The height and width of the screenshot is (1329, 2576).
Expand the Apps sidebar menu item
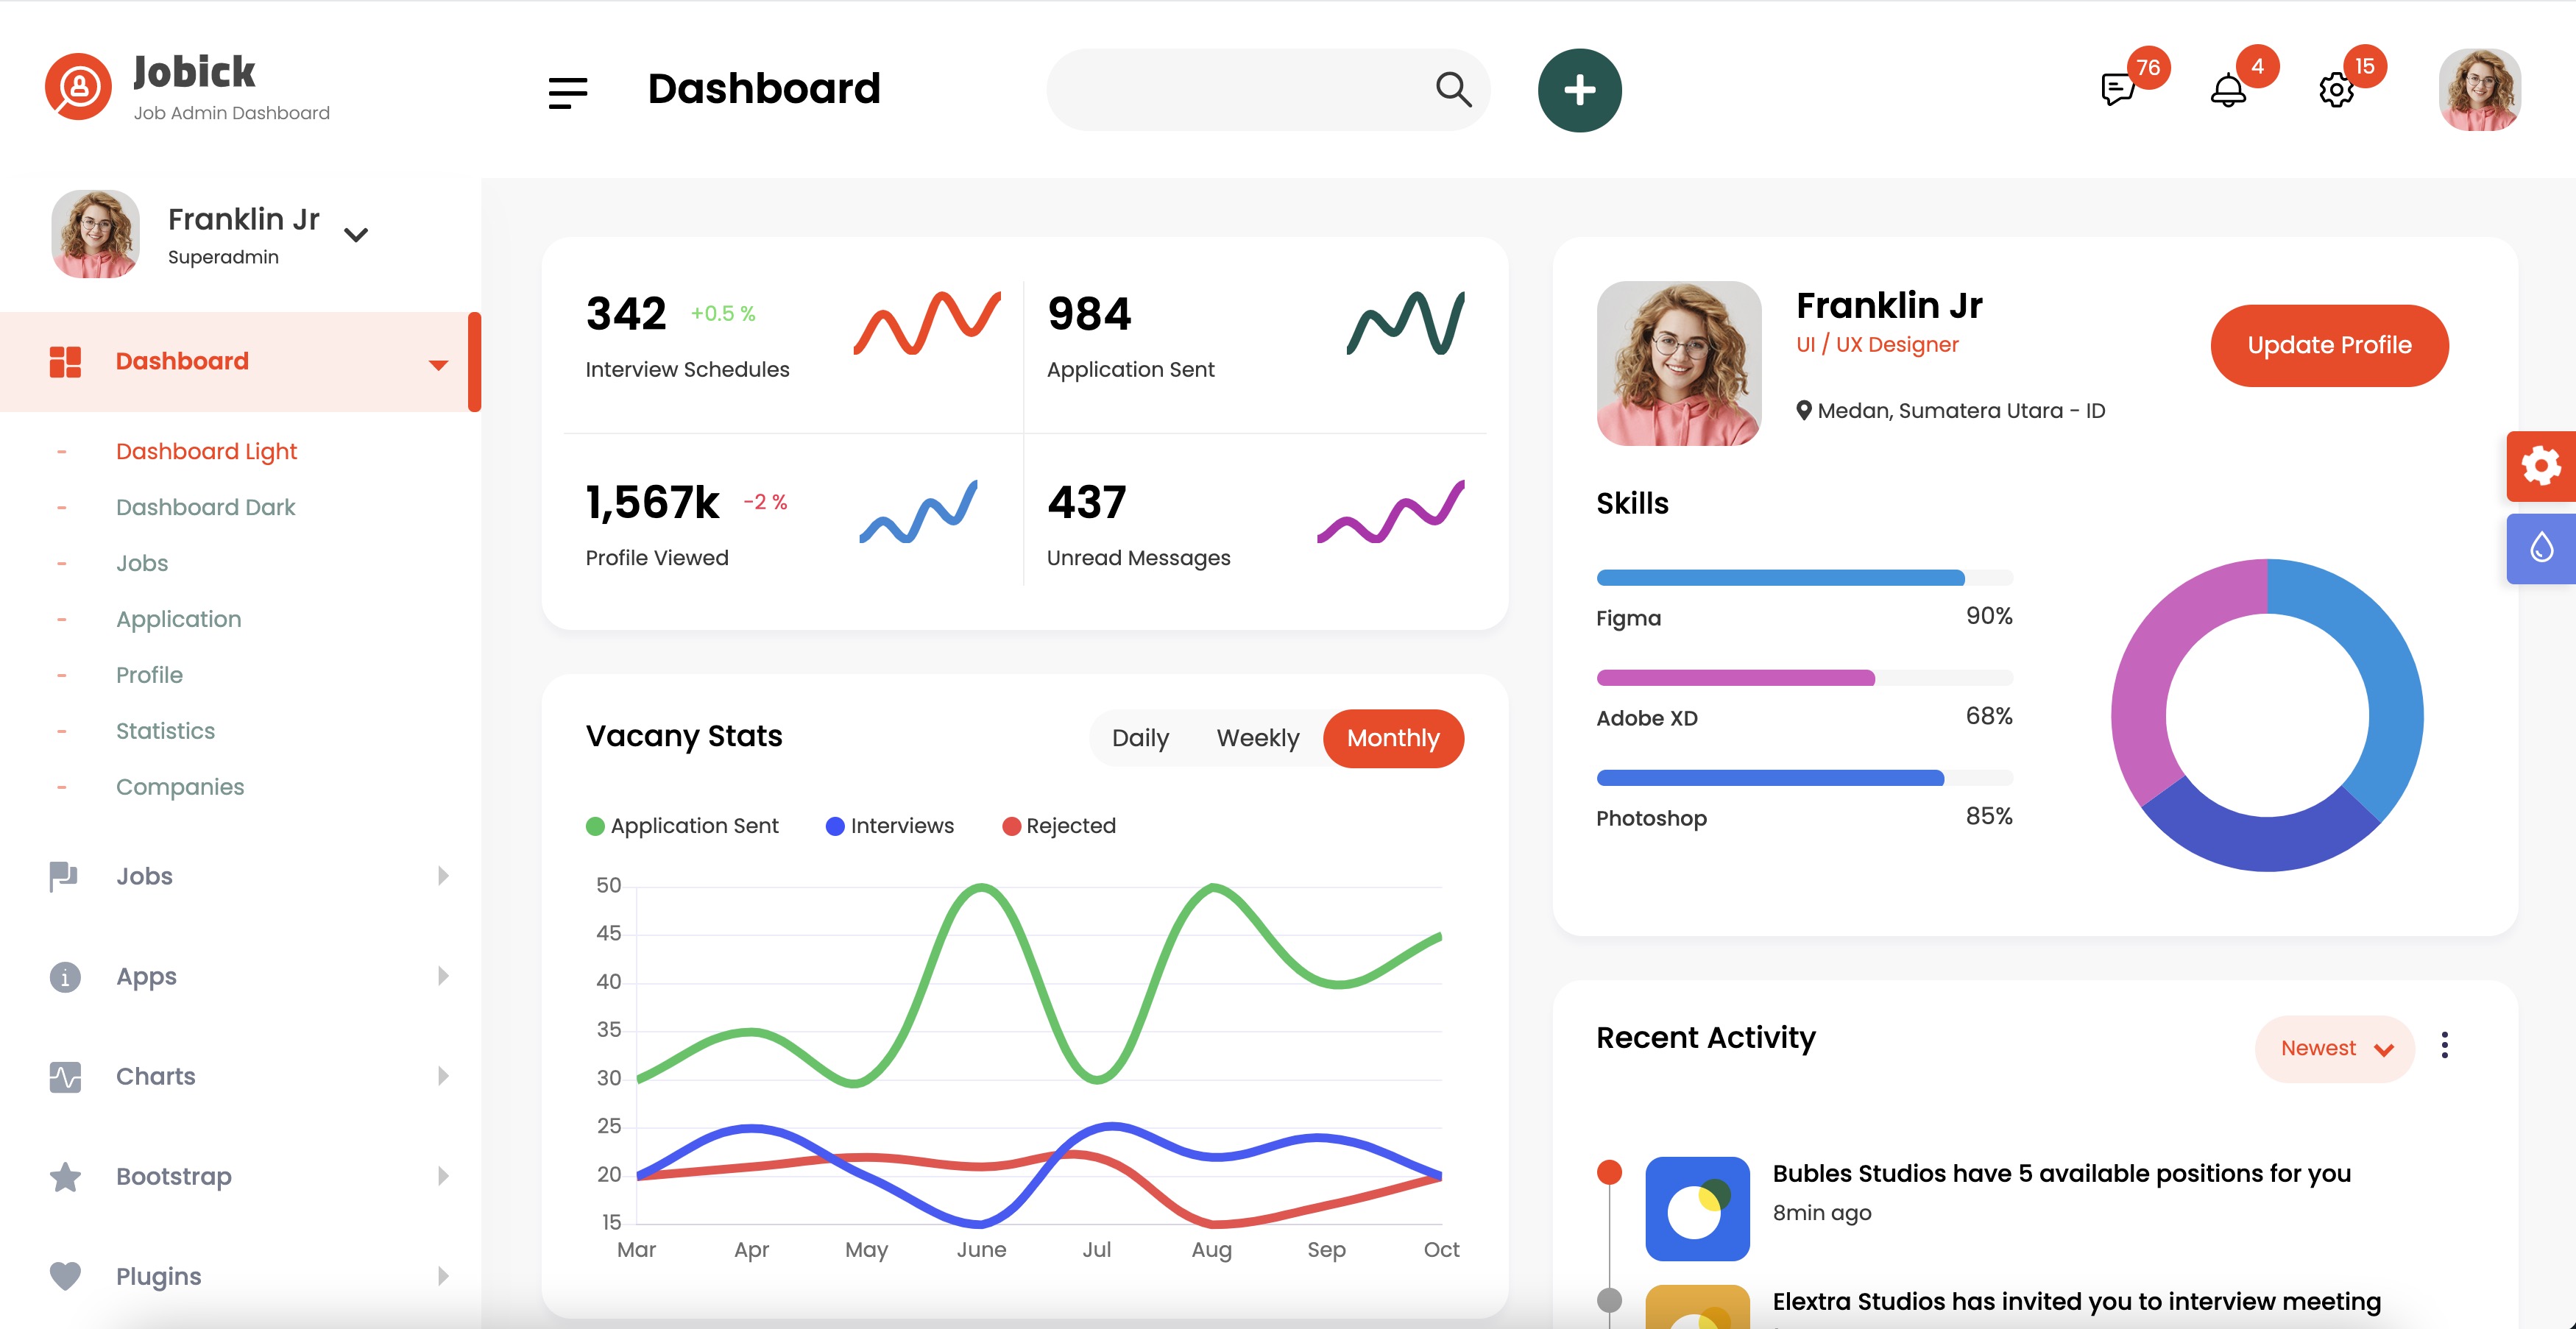coord(144,977)
